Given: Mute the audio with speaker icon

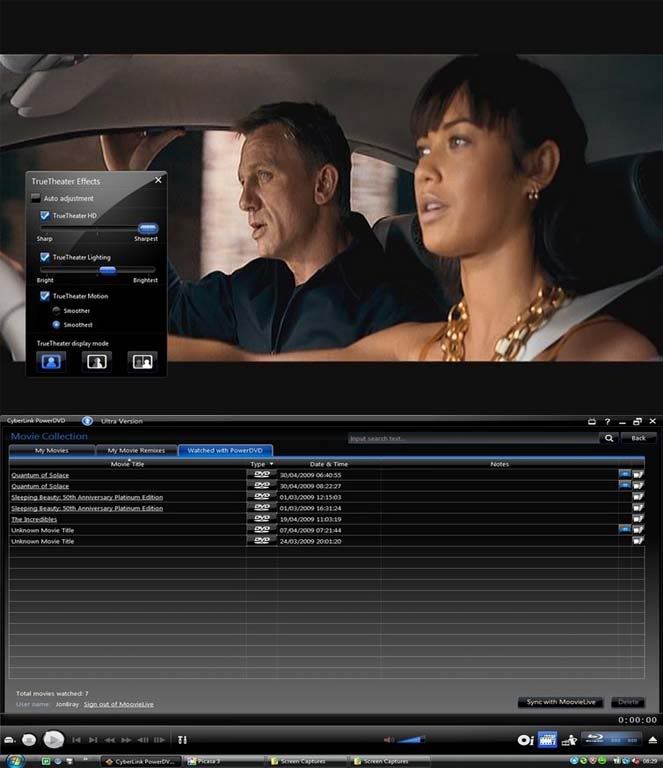Looking at the screenshot, I should point(388,740).
